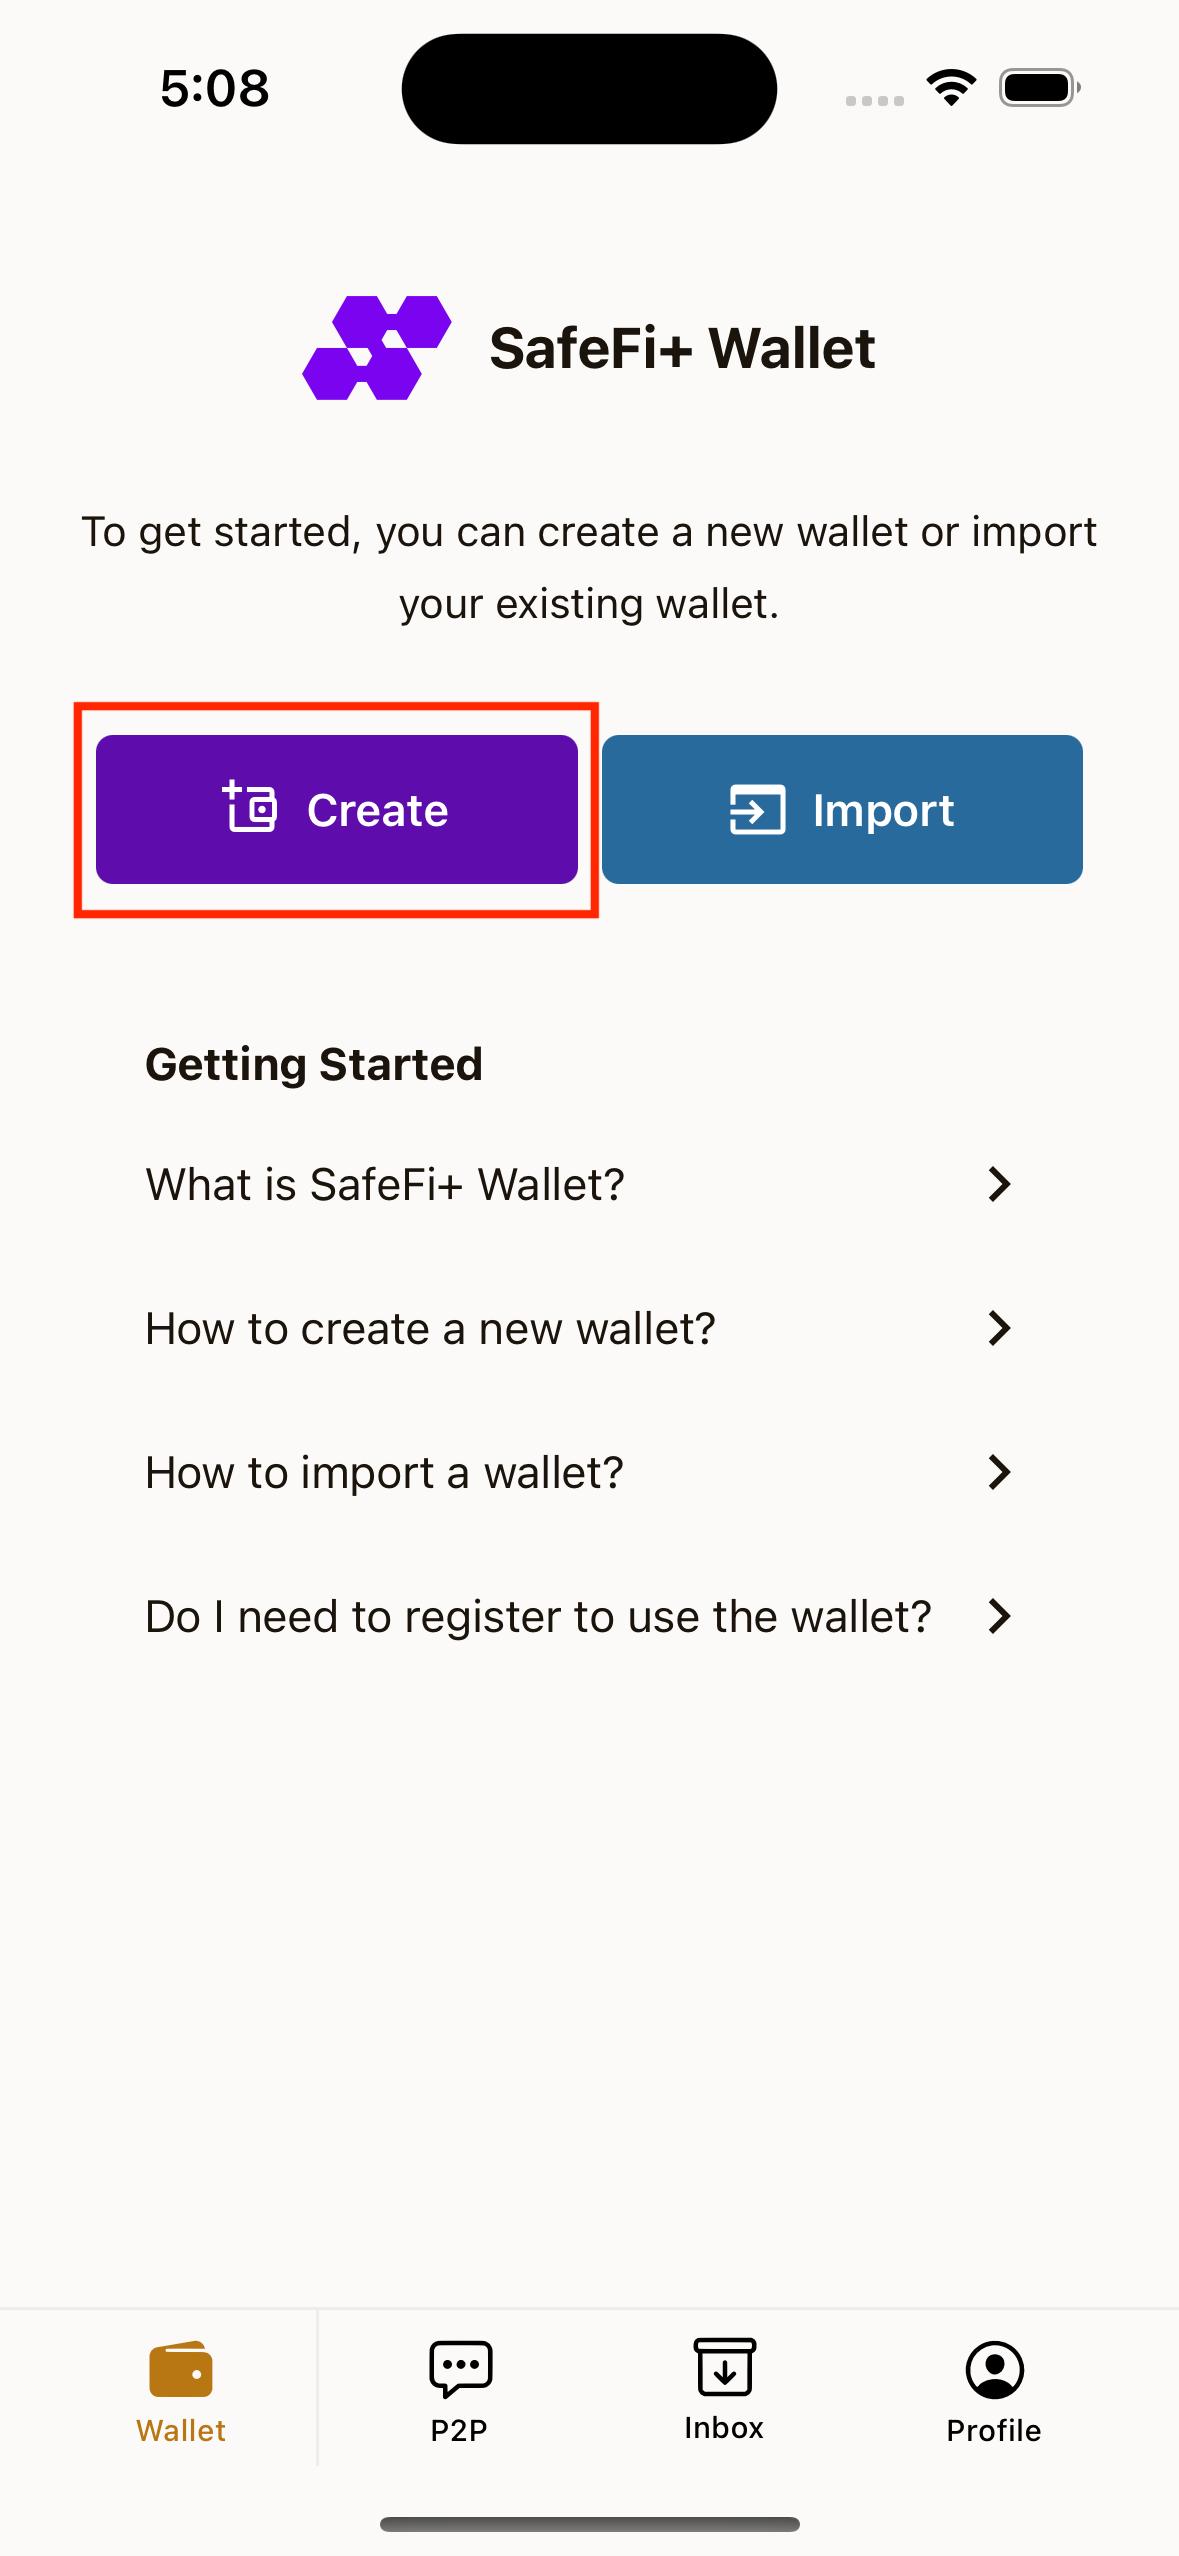Open the Profile person icon
The height and width of the screenshot is (2556, 1179).
tap(994, 2370)
